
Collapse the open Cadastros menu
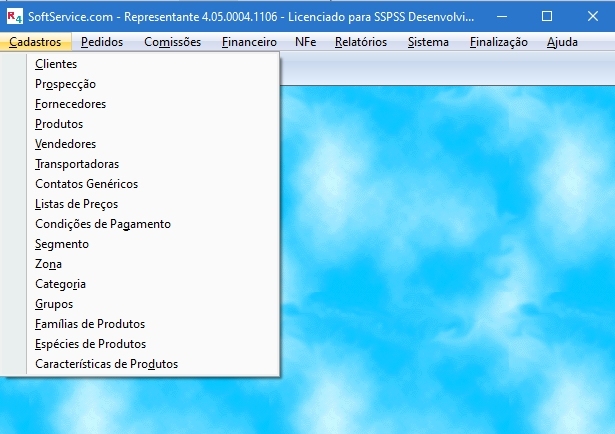pyautogui.click(x=35, y=42)
